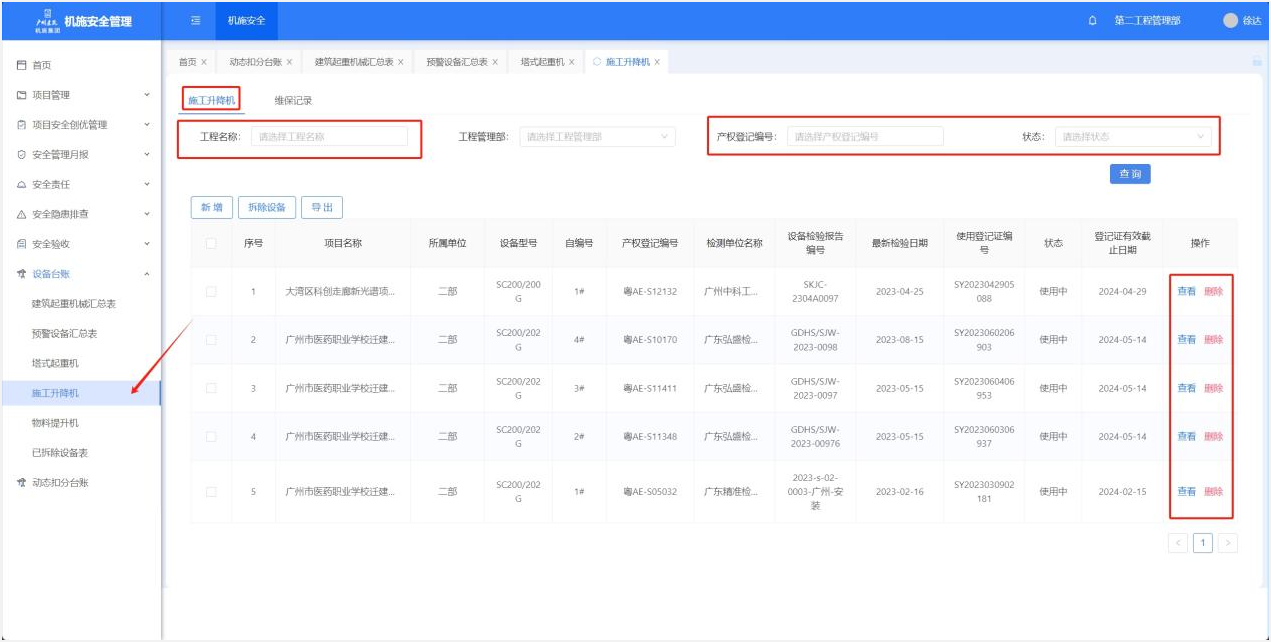1271x643 pixels.
Task: Click the notification bell icon
Action: click(x=1092, y=20)
